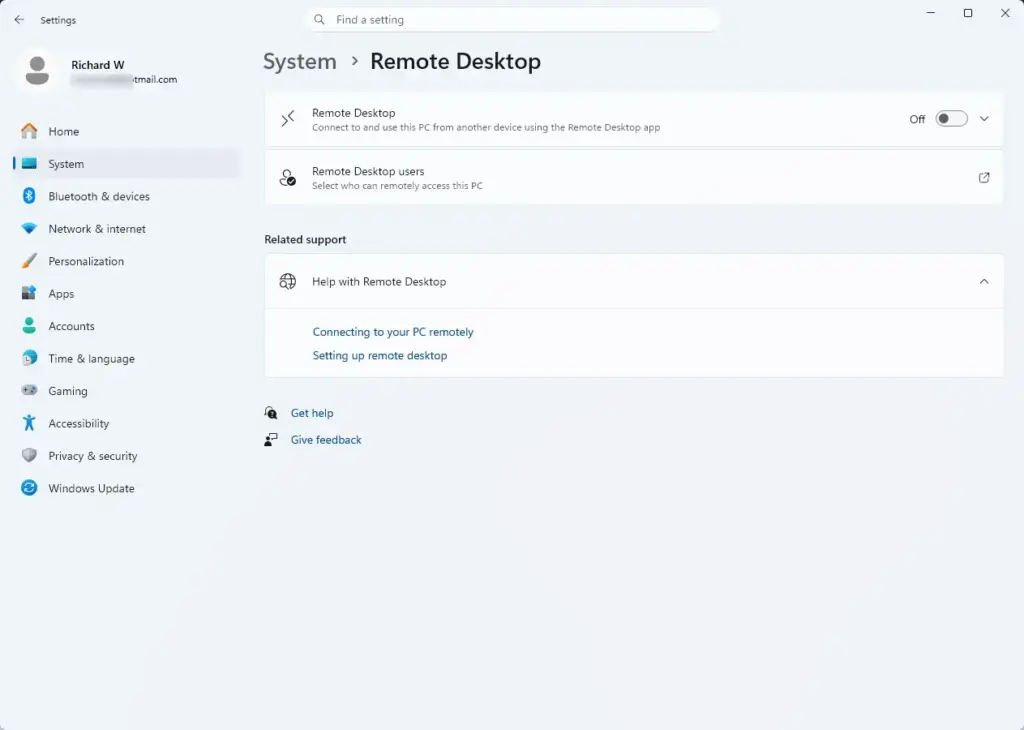Open Connecting to your PC remotely link

(392, 332)
